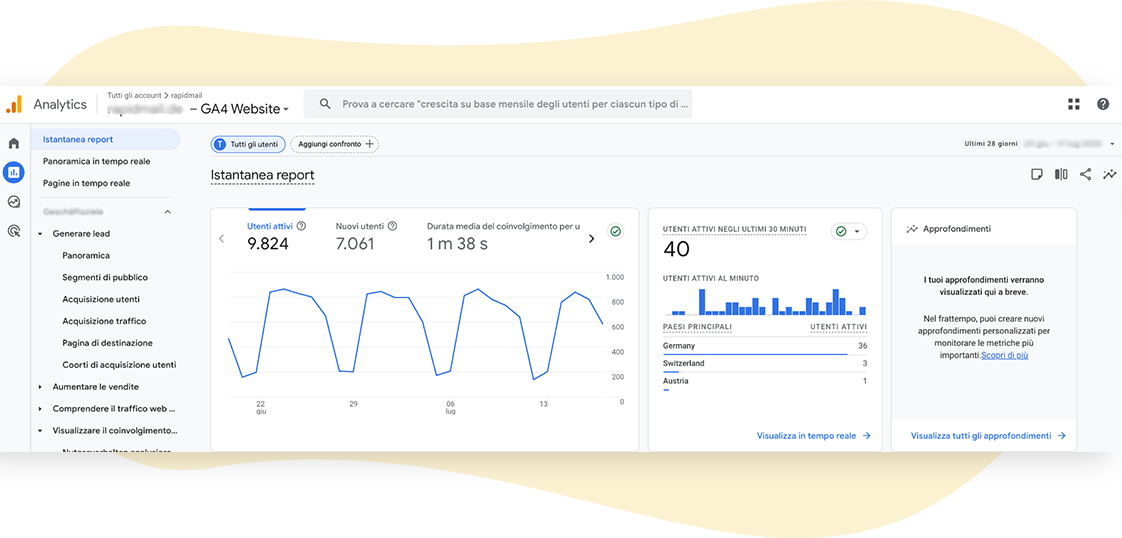
Task: Open the Insights sparkline icon
Action: coord(1109,174)
